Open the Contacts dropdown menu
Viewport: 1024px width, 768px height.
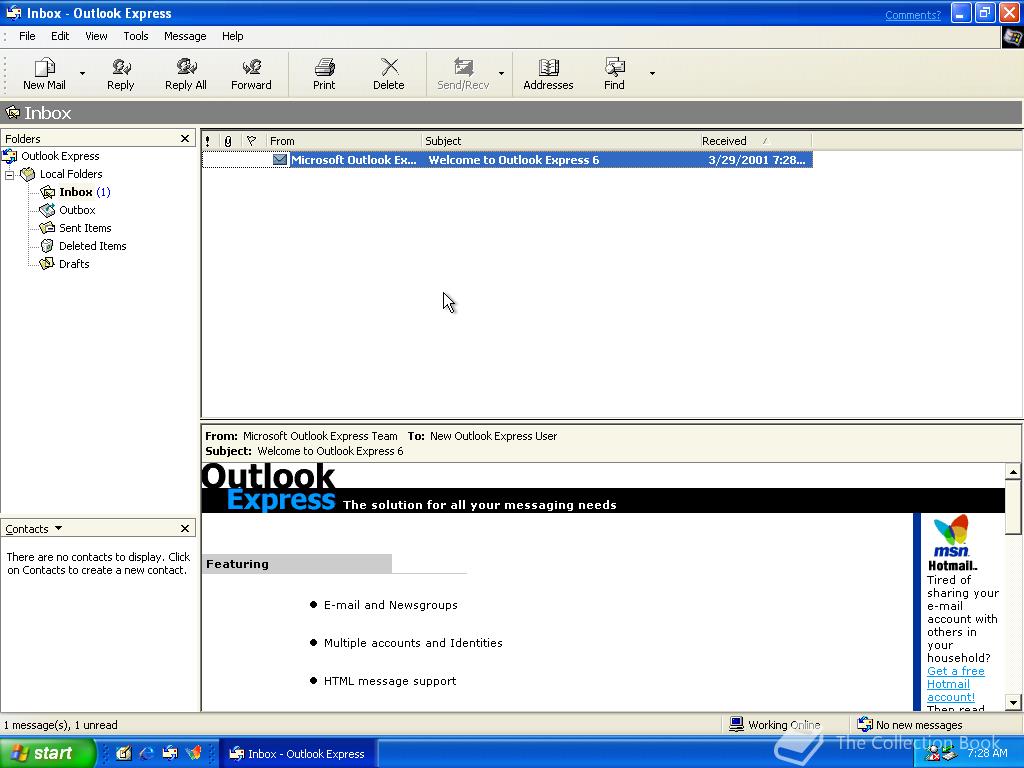click(33, 528)
